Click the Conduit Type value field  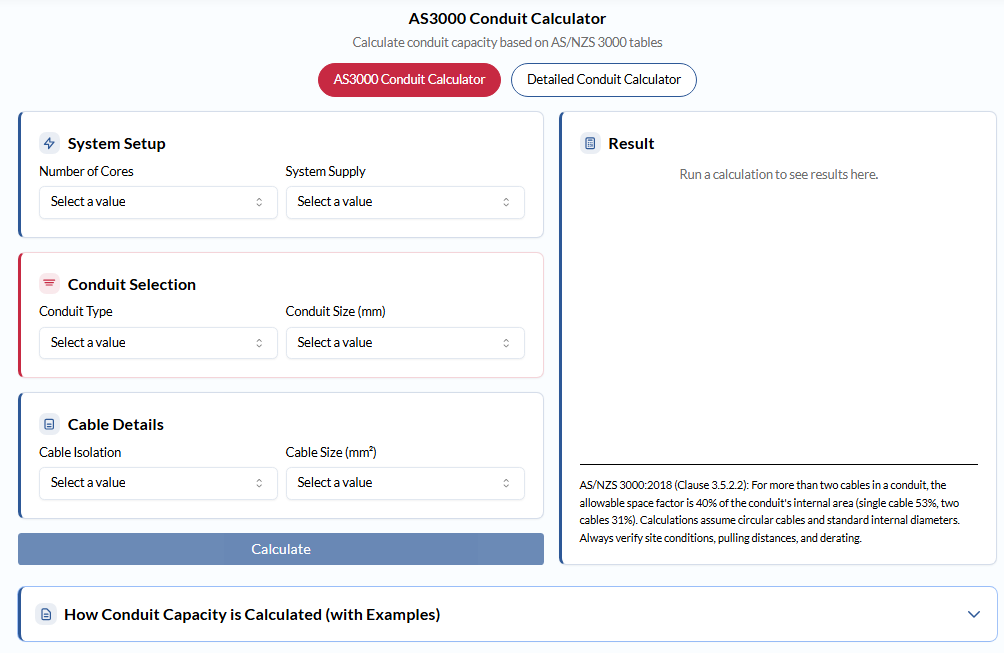pyautogui.click(x=158, y=342)
